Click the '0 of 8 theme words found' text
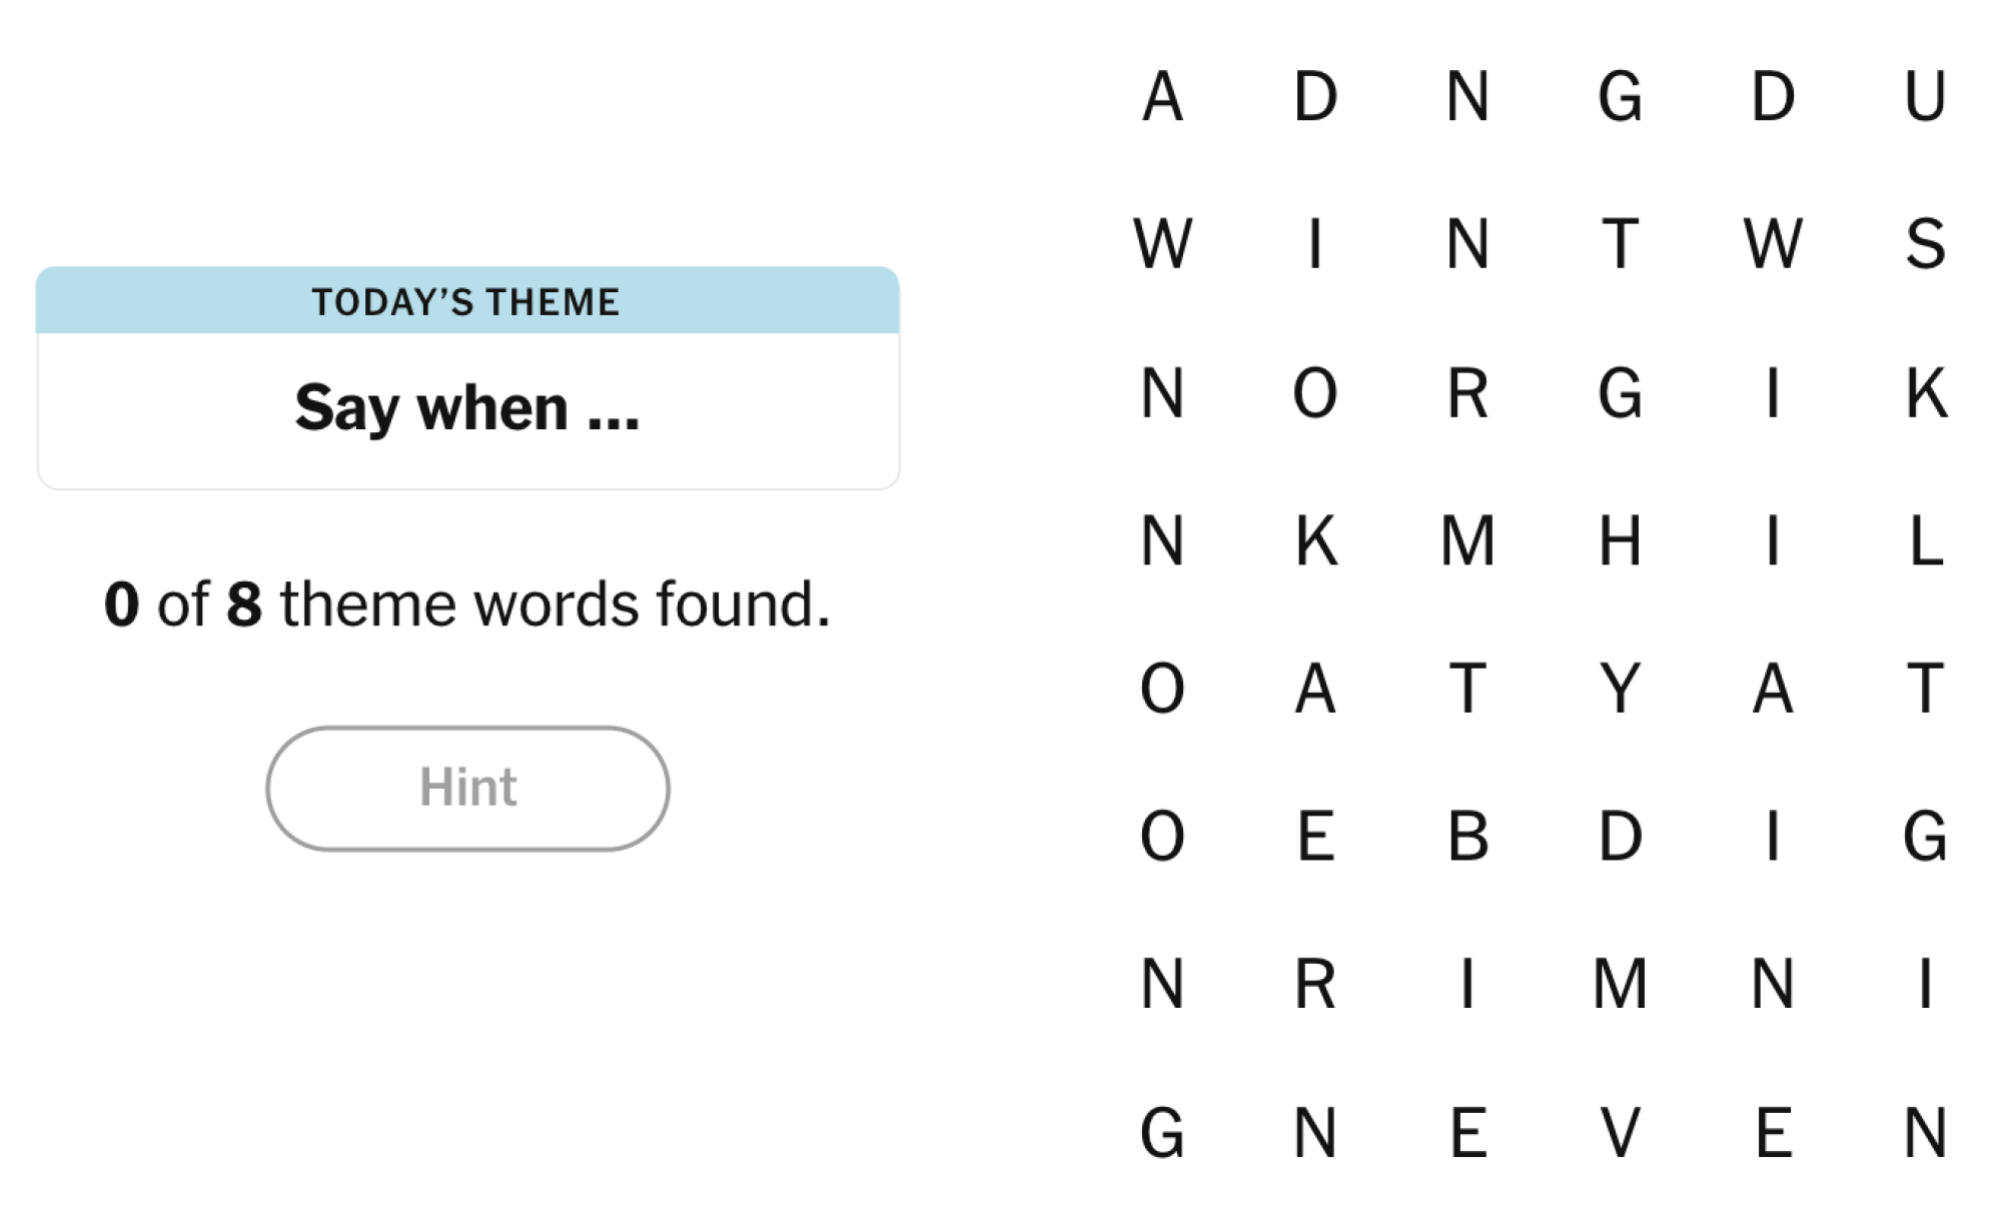The height and width of the screenshot is (1224, 2000). click(467, 604)
